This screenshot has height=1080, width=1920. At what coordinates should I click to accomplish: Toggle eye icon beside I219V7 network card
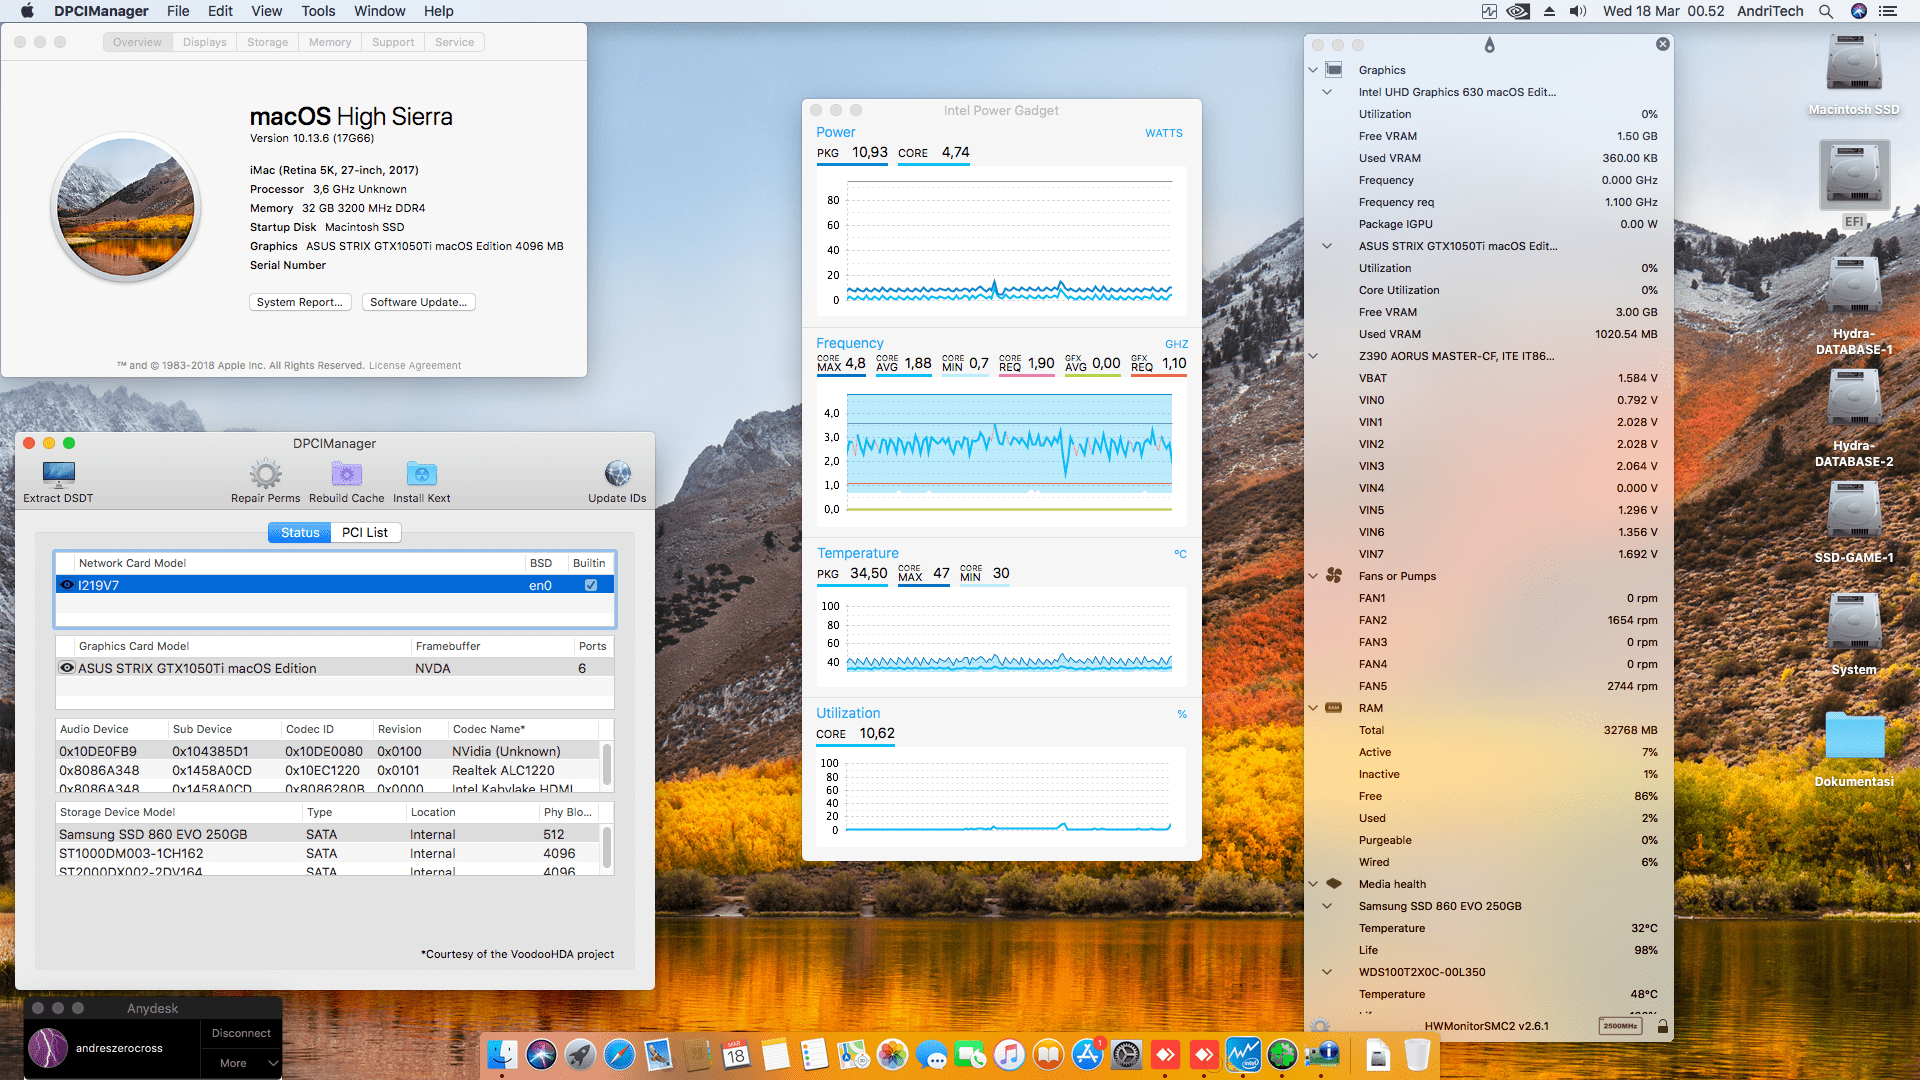click(67, 585)
